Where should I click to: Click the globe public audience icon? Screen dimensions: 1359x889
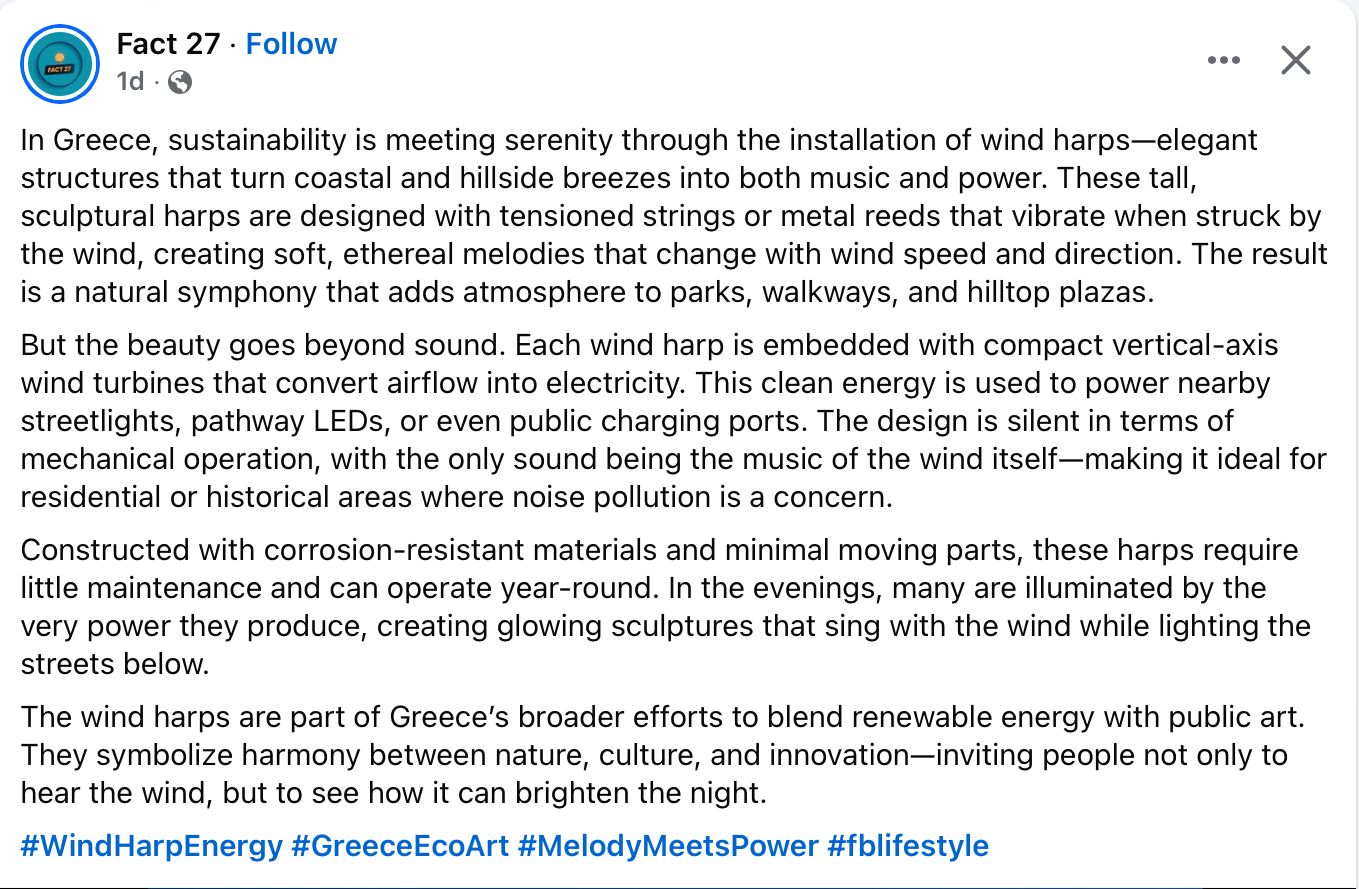(180, 82)
